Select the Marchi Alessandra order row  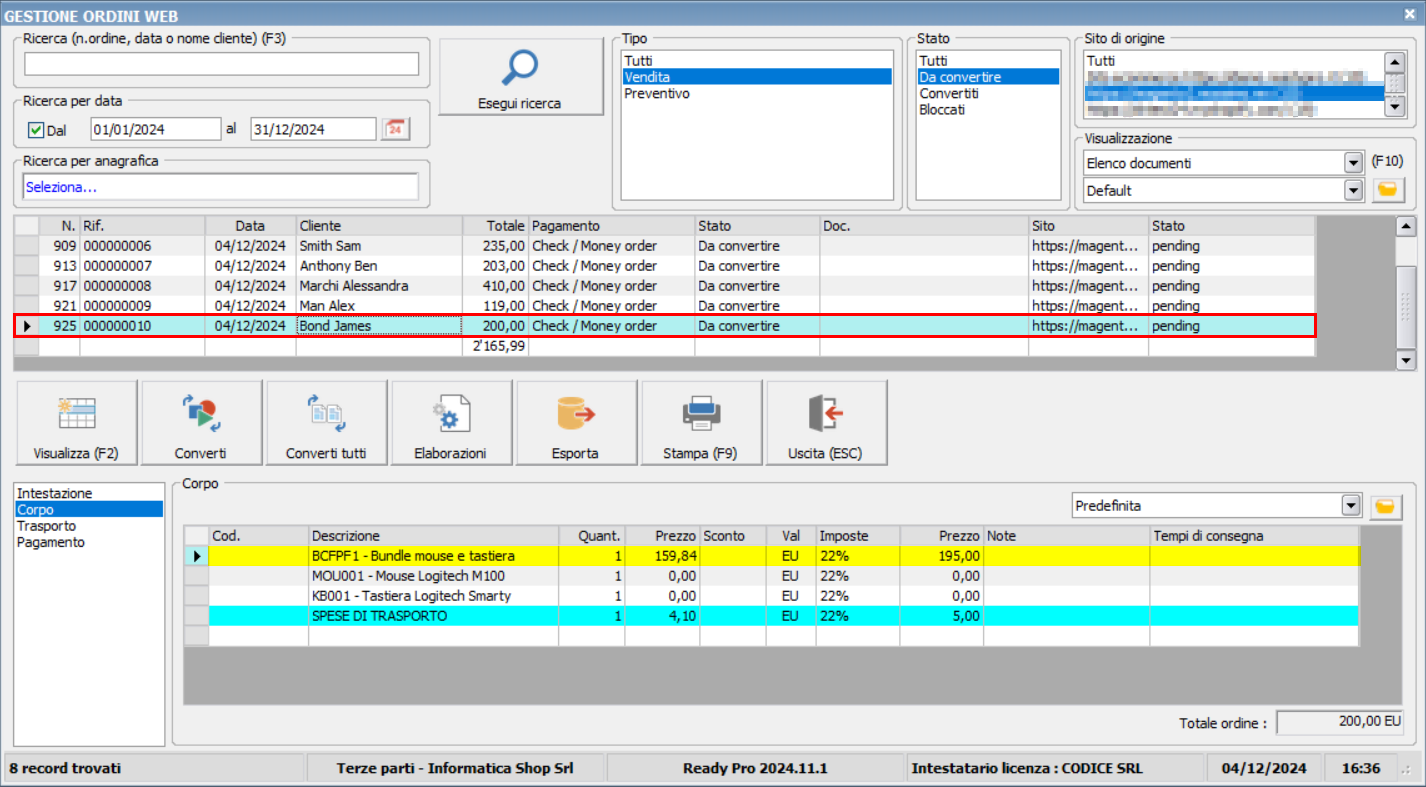click(664, 286)
